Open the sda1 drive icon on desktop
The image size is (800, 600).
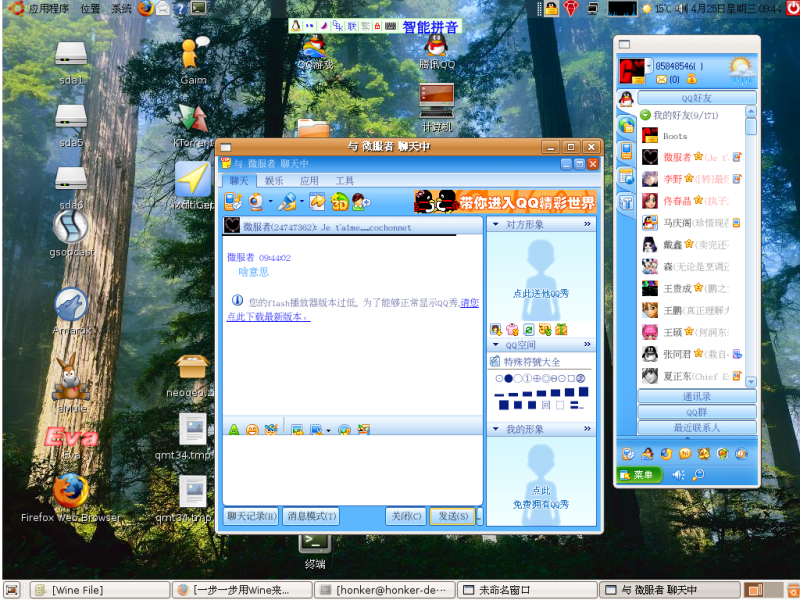pyautogui.click(x=71, y=62)
